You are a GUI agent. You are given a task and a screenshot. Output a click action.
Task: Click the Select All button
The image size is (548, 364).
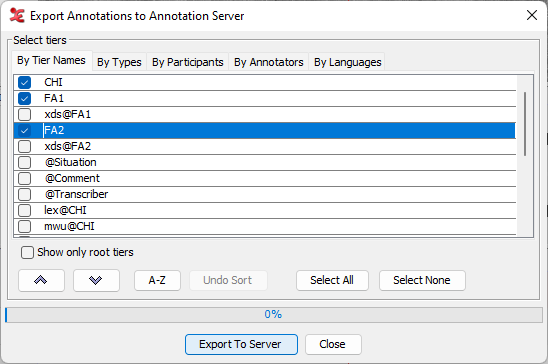[x=332, y=280]
